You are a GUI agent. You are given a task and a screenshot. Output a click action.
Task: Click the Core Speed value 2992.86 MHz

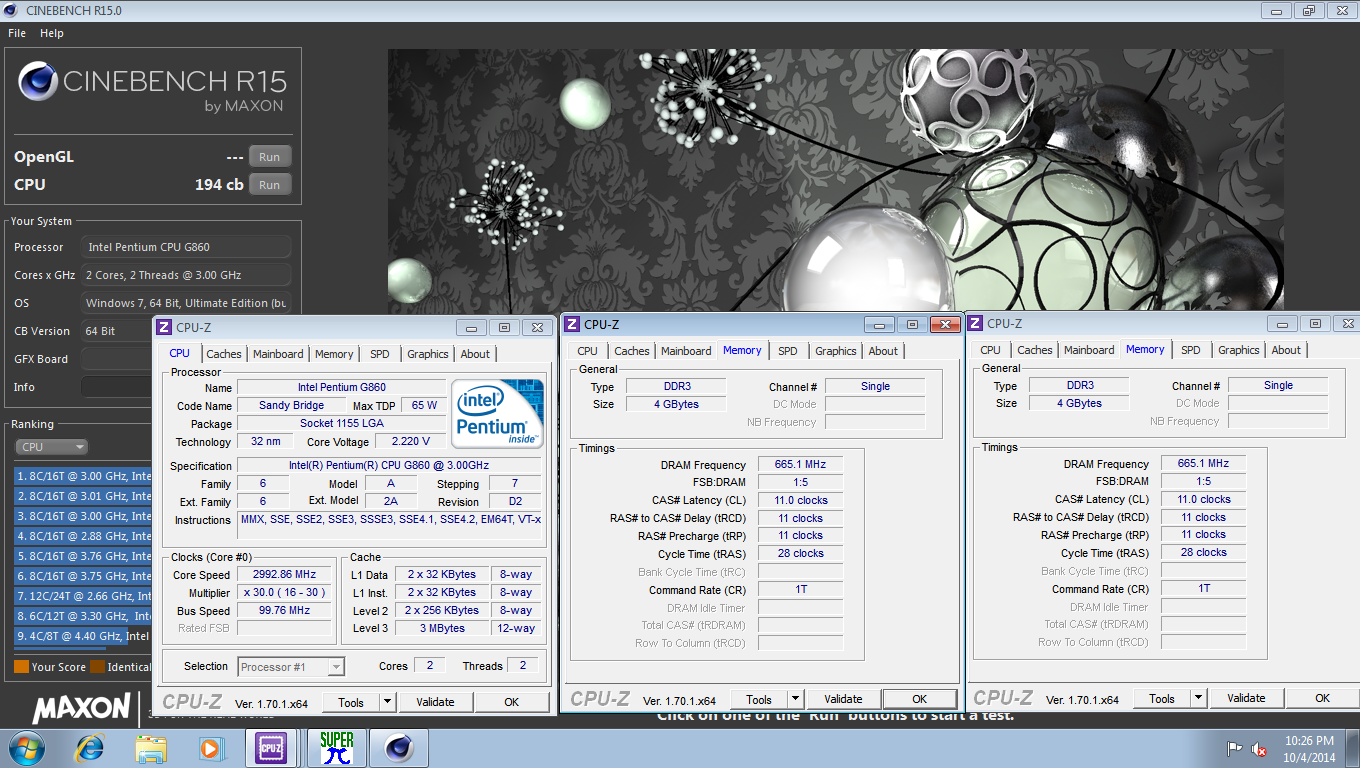click(284, 575)
